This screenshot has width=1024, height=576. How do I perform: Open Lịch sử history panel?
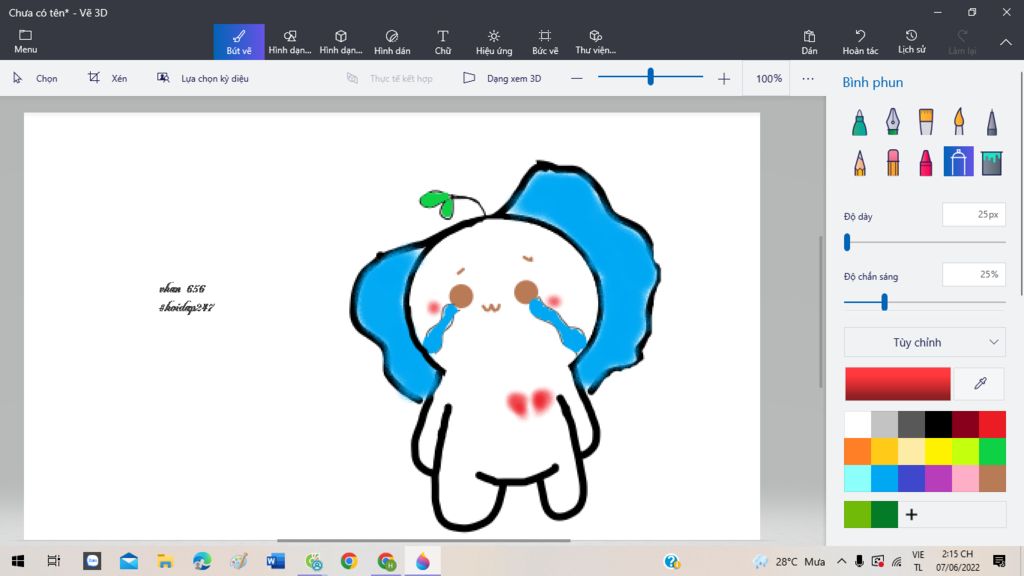pos(911,42)
